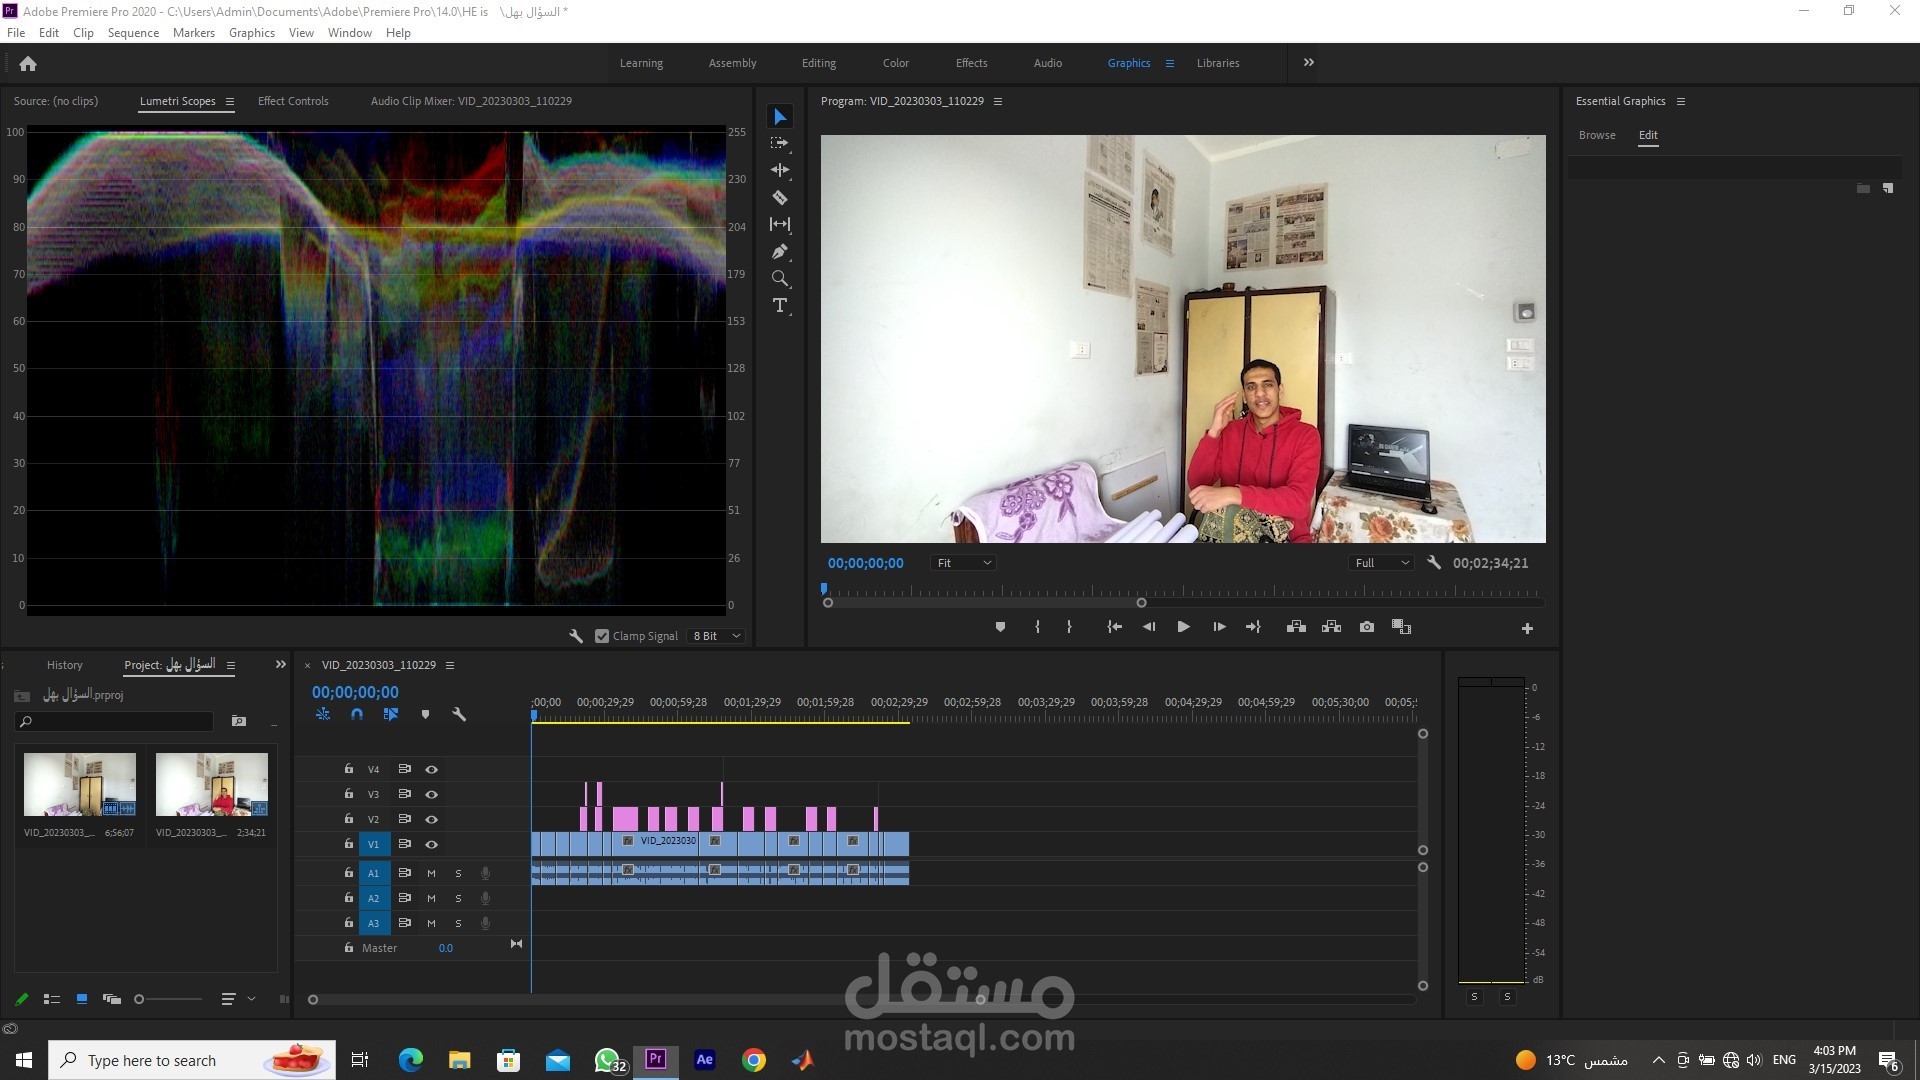The width and height of the screenshot is (1920, 1080).
Task: Open the 8 Bit depth dropdown
Action: coord(717,636)
